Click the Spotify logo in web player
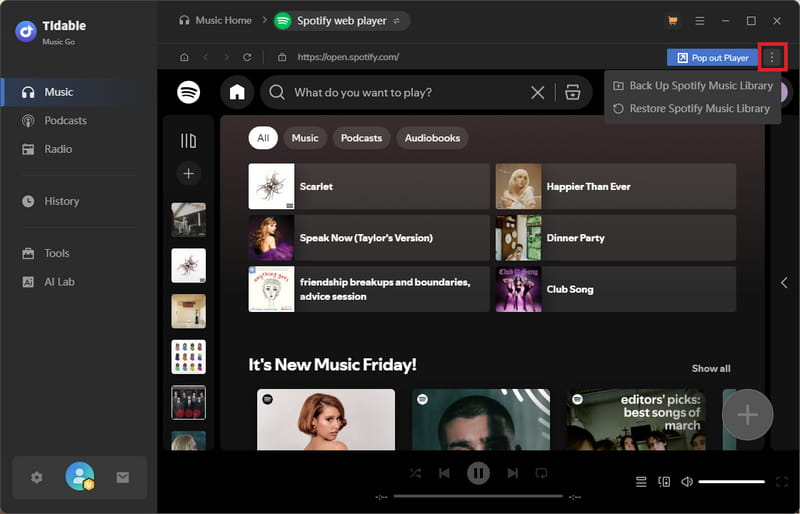The image size is (800, 514). point(188,92)
